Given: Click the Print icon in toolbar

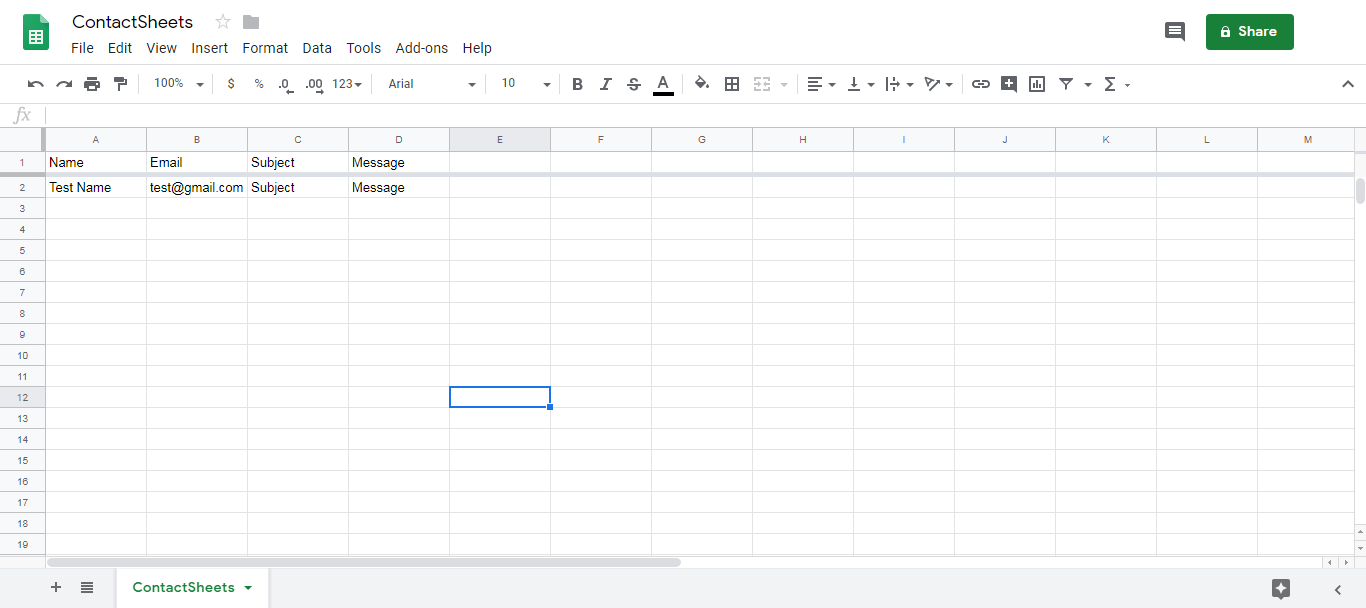Looking at the screenshot, I should [x=92, y=84].
